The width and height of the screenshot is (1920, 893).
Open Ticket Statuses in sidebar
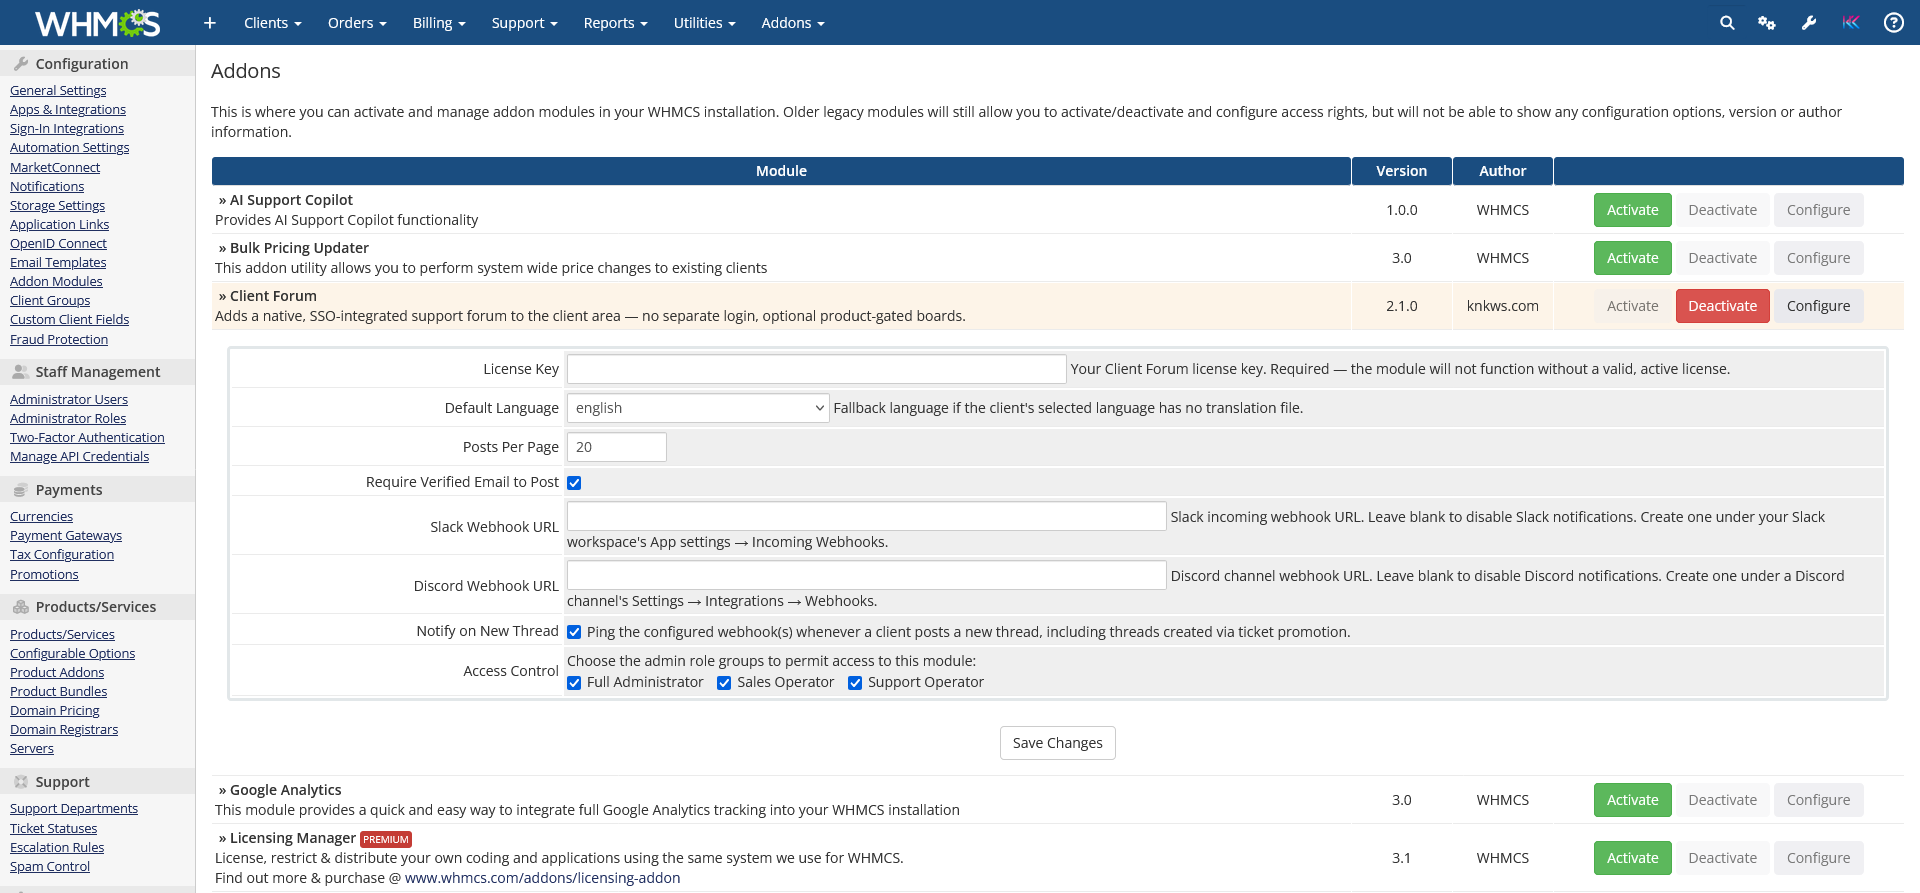(53, 828)
